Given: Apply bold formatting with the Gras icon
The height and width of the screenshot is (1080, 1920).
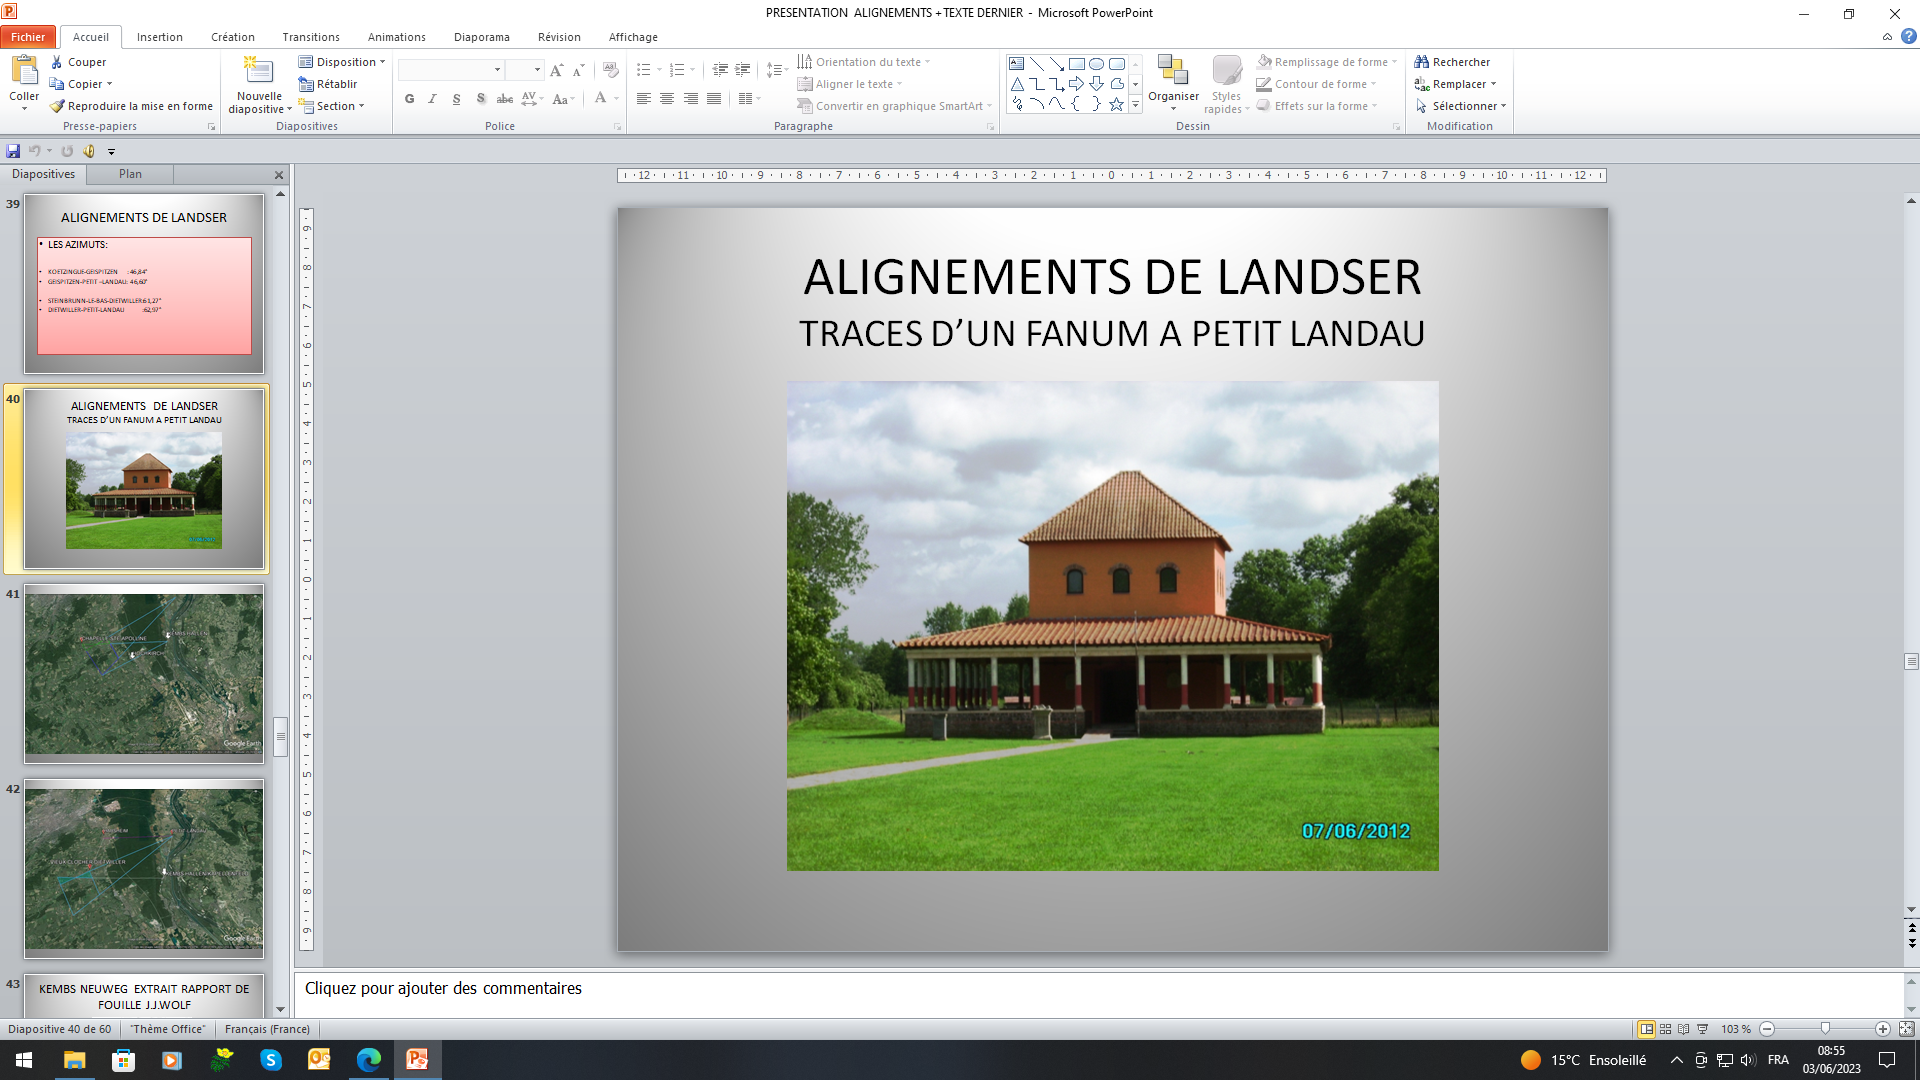Looking at the screenshot, I should point(409,99).
